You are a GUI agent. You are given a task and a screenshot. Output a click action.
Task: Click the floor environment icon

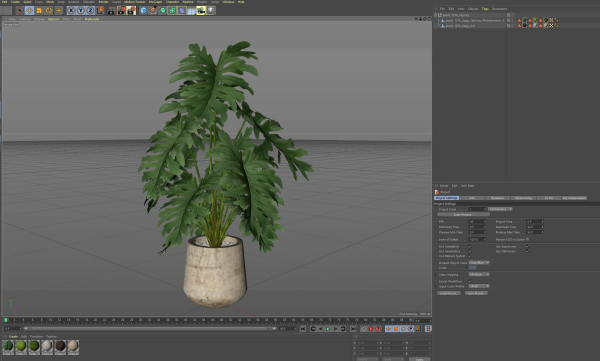191,11
